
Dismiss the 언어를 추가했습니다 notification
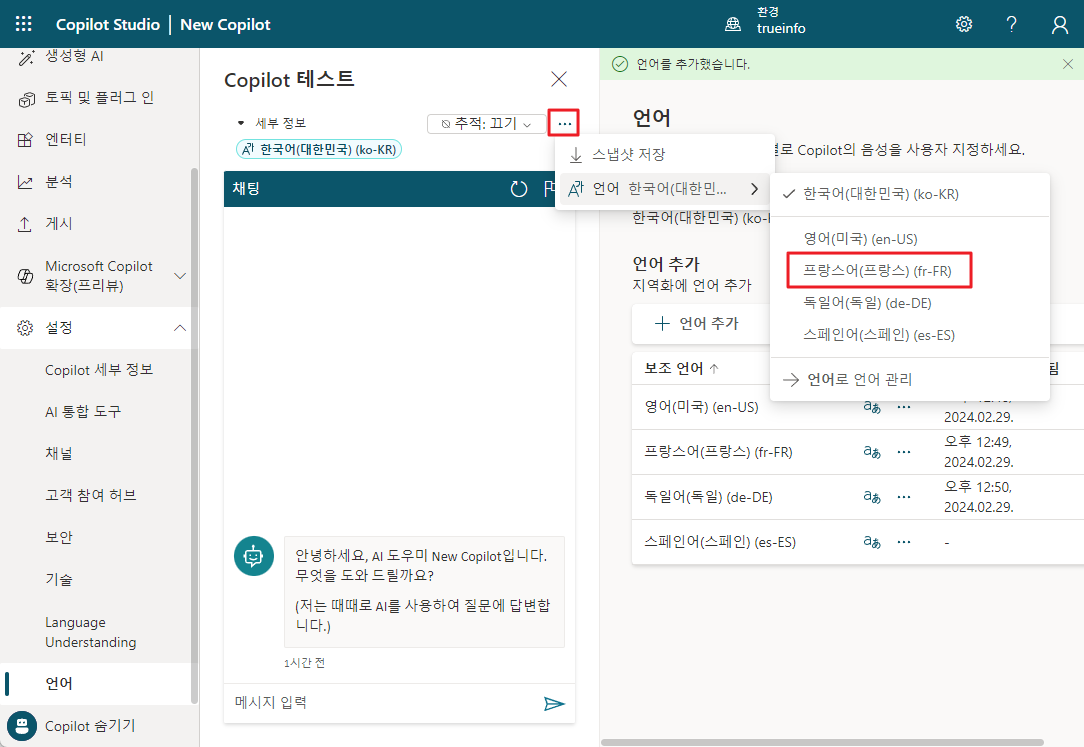1067,64
